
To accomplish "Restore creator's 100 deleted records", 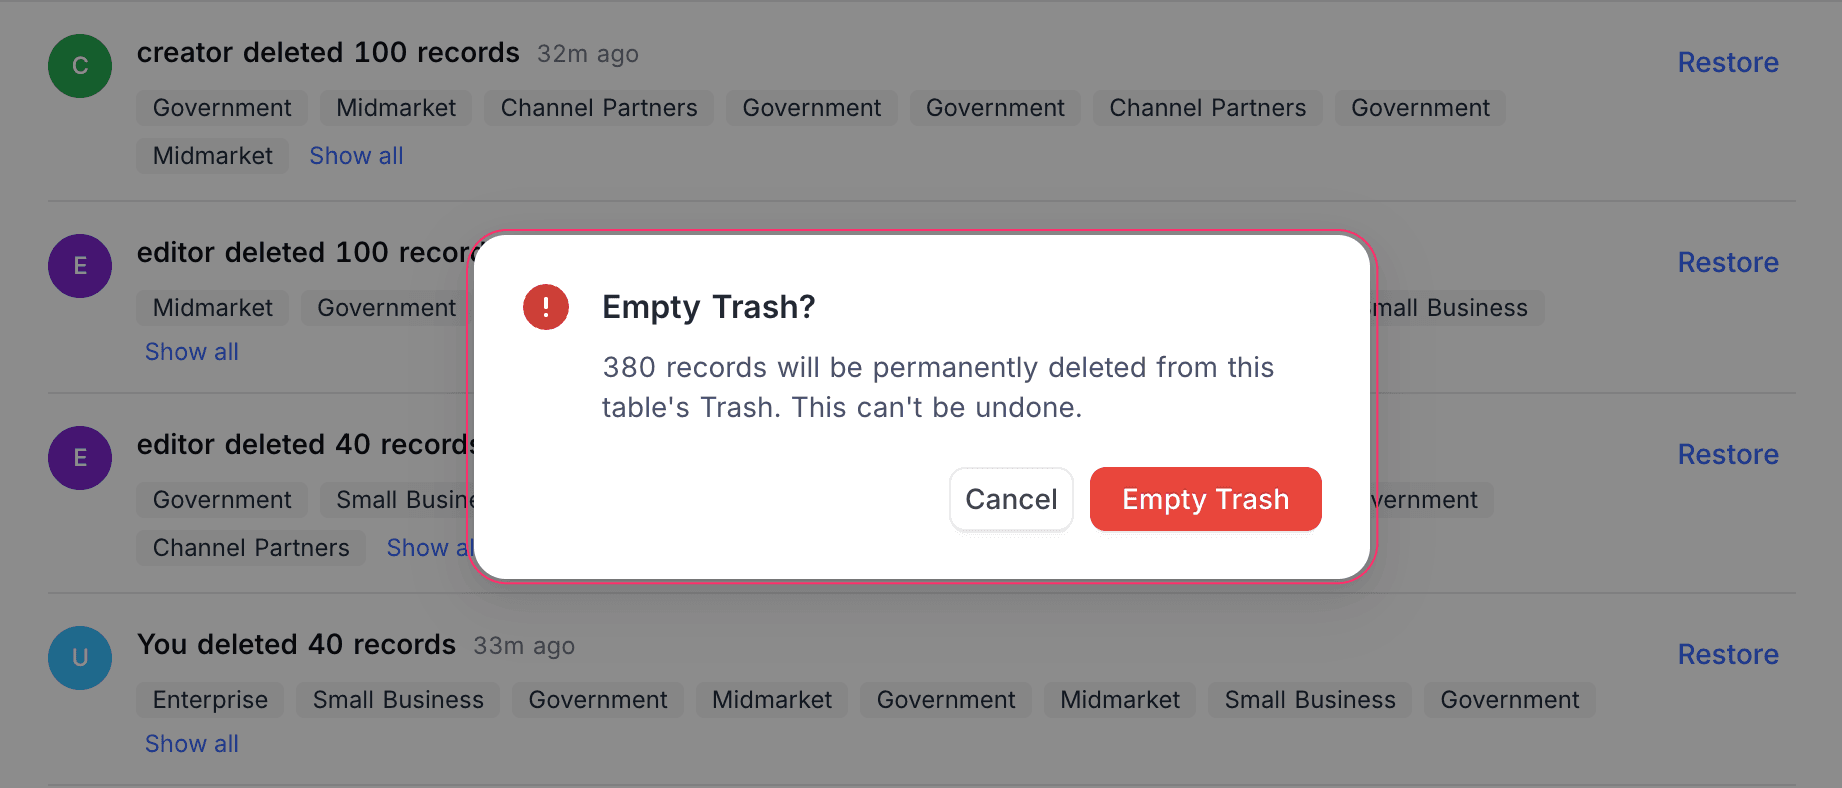I will (1728, 62).
